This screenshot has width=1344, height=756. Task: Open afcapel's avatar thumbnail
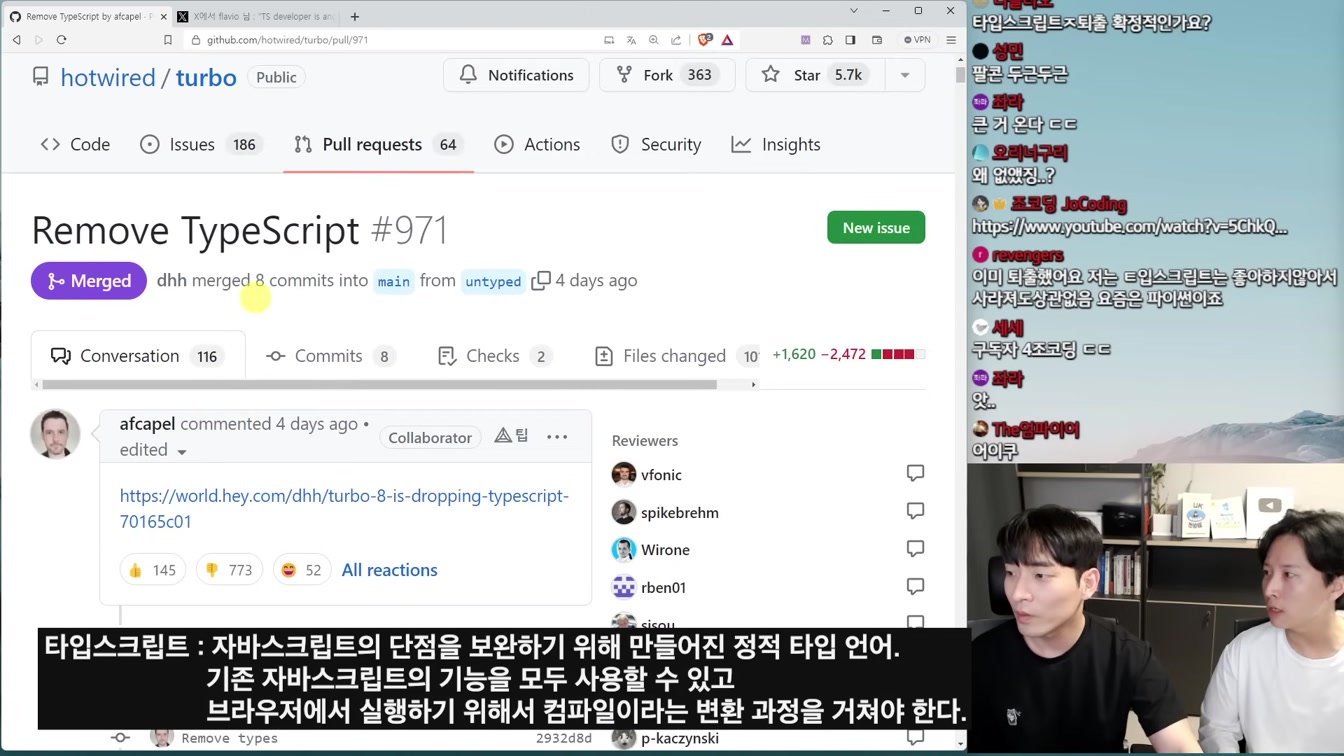(55, 434)
